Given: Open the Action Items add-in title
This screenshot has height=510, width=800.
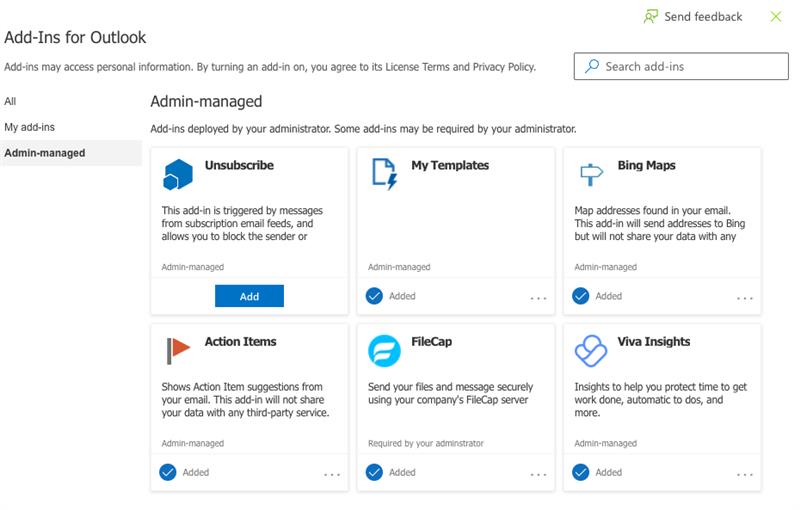Looking at the screenshot, I should (x=240, y=342).
